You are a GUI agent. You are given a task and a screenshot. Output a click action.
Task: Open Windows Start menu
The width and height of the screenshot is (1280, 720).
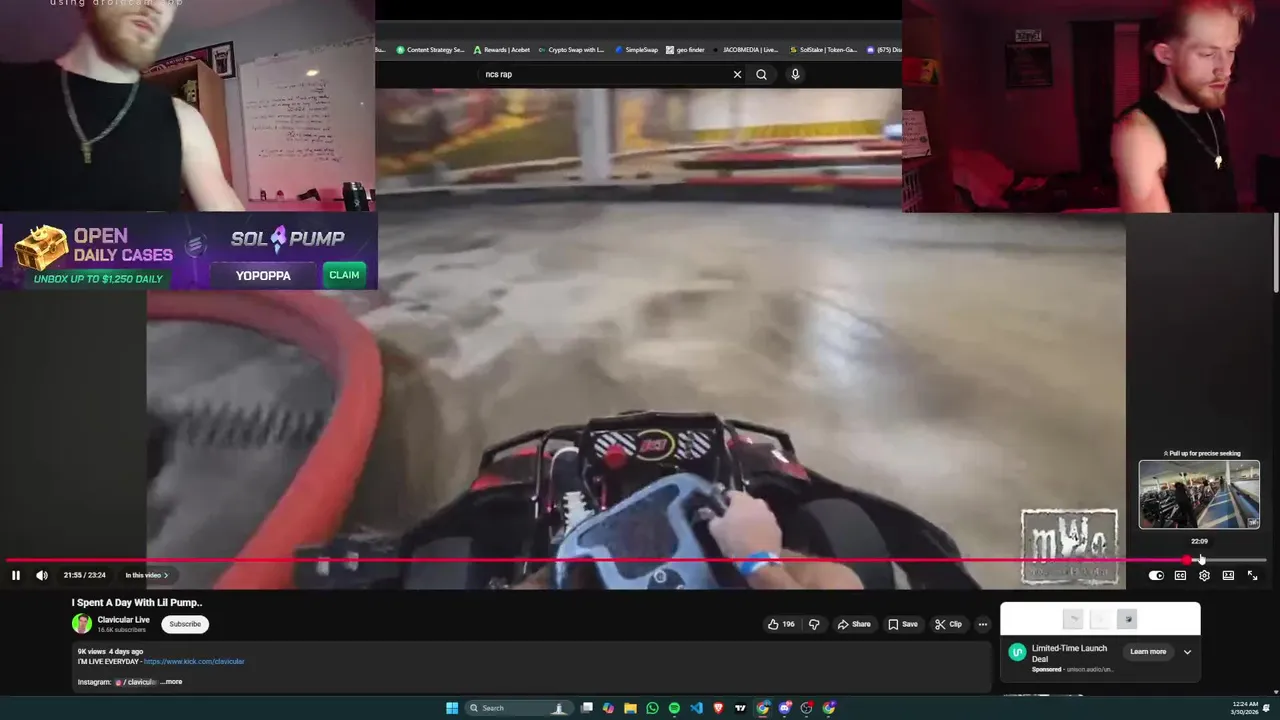coord(452,708)
